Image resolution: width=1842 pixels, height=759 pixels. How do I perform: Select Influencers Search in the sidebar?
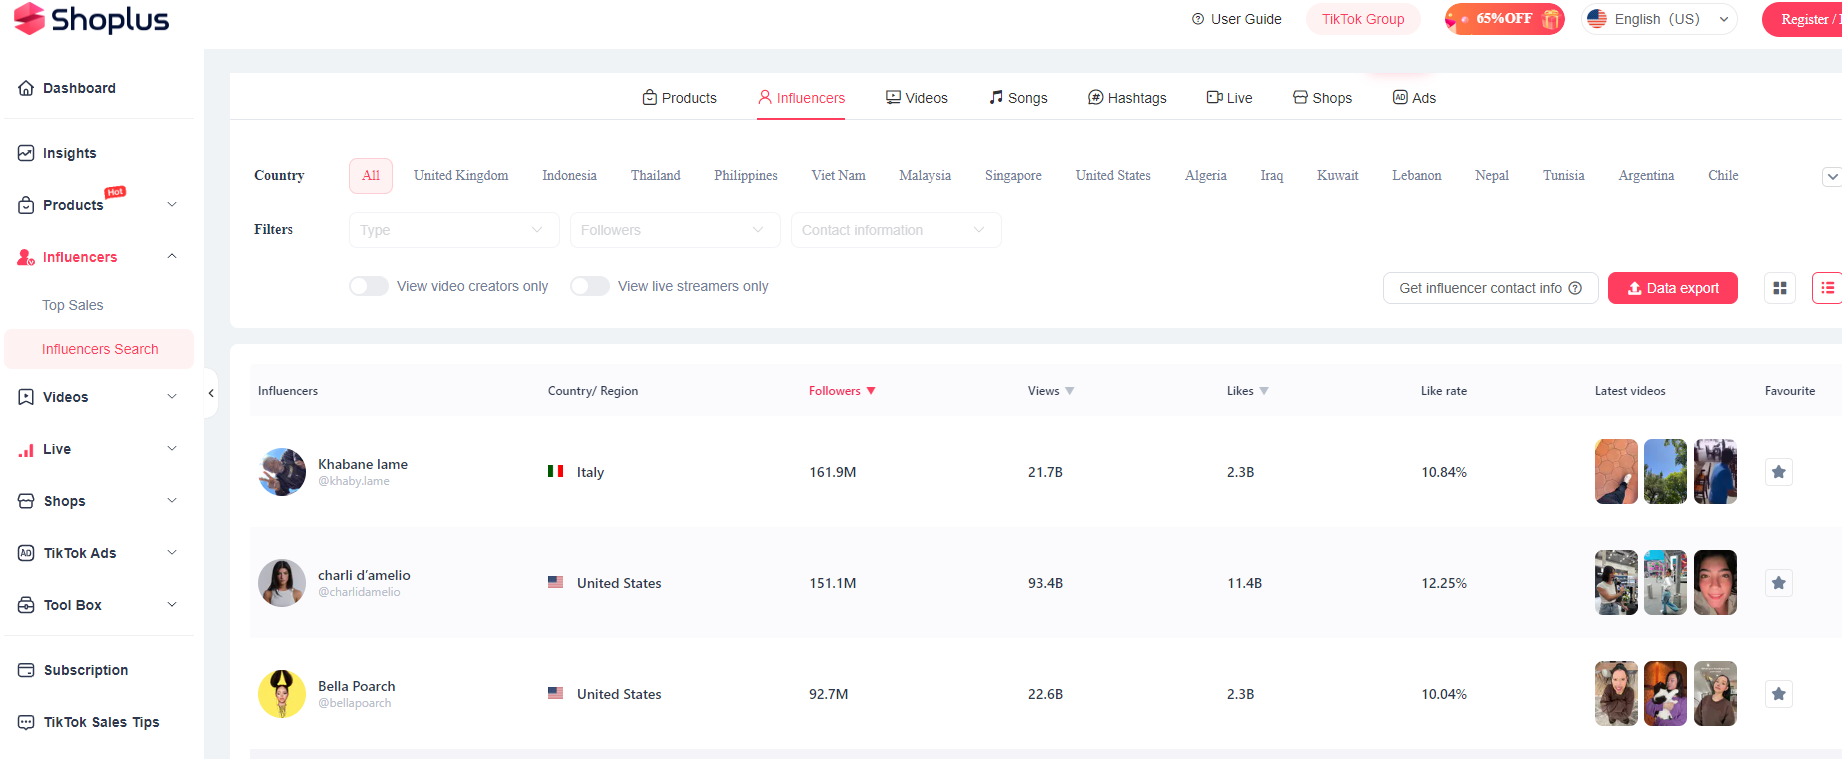pos(99,349)
